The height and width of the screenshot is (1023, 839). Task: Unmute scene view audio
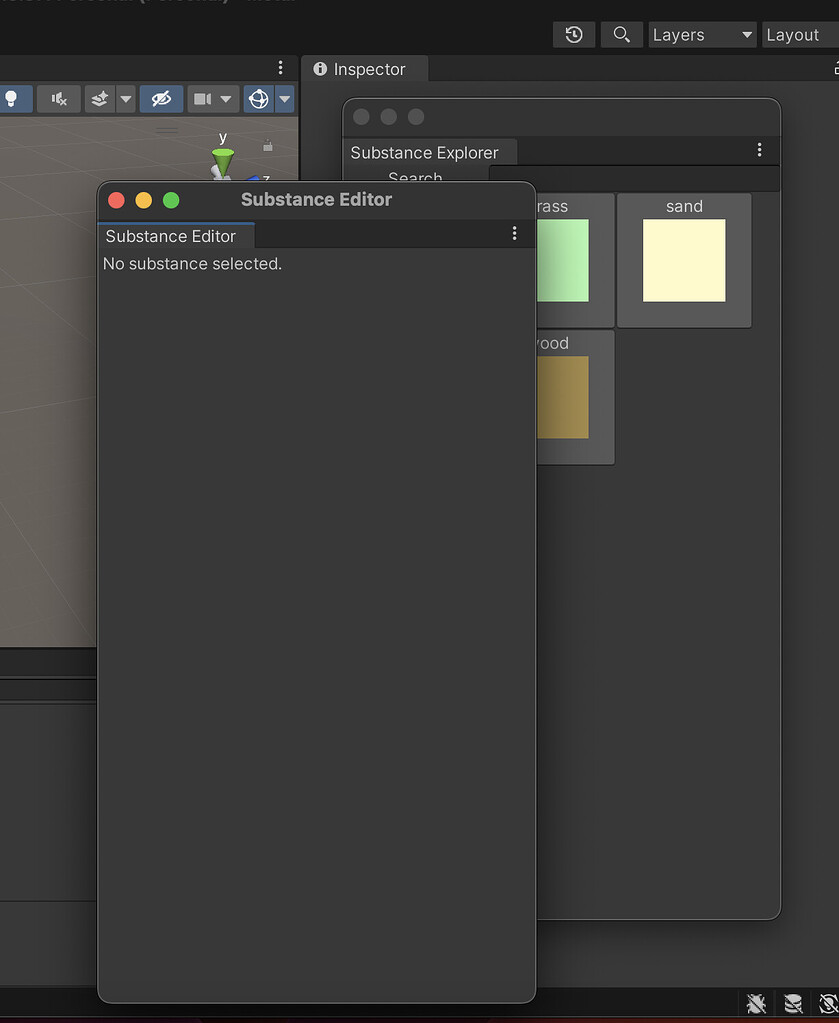point(57,98)
